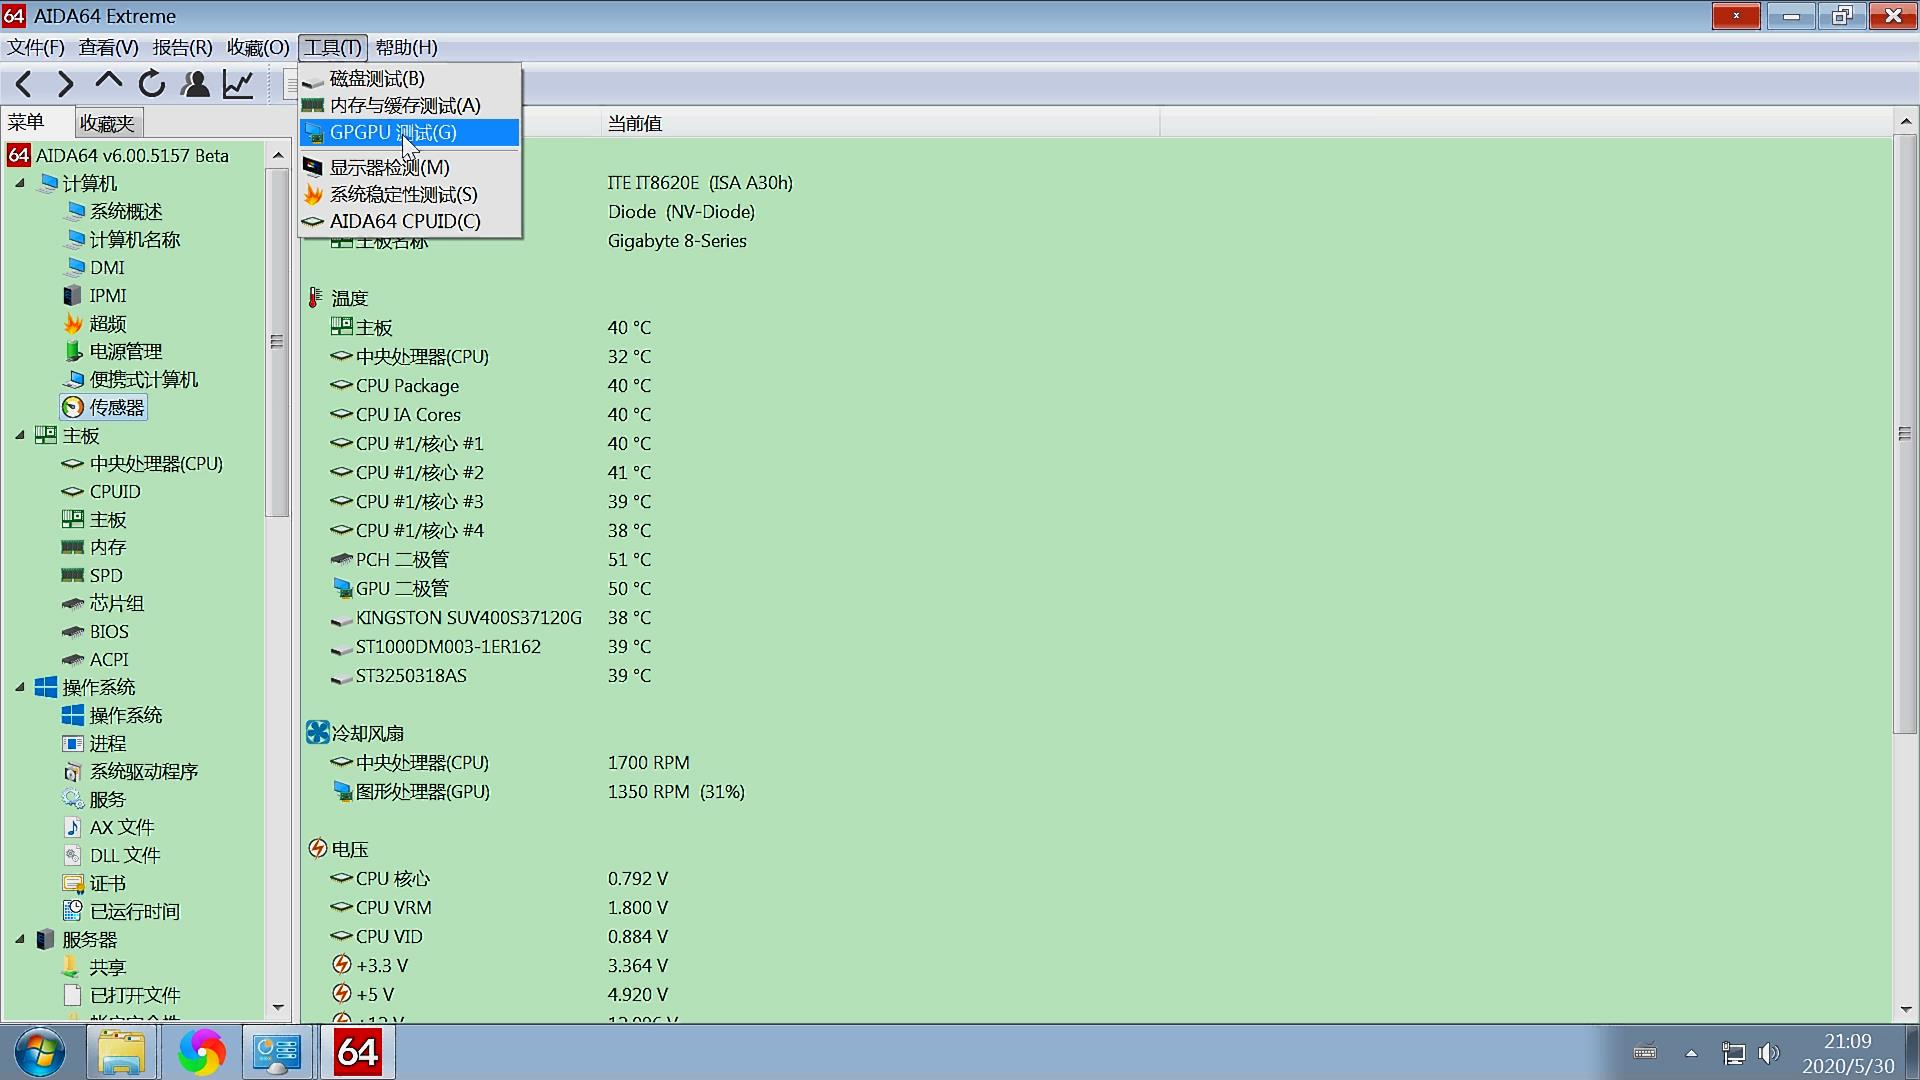Click the volume speaker tray icon
1920x1080 pixels.
tap(1769, 1053)
